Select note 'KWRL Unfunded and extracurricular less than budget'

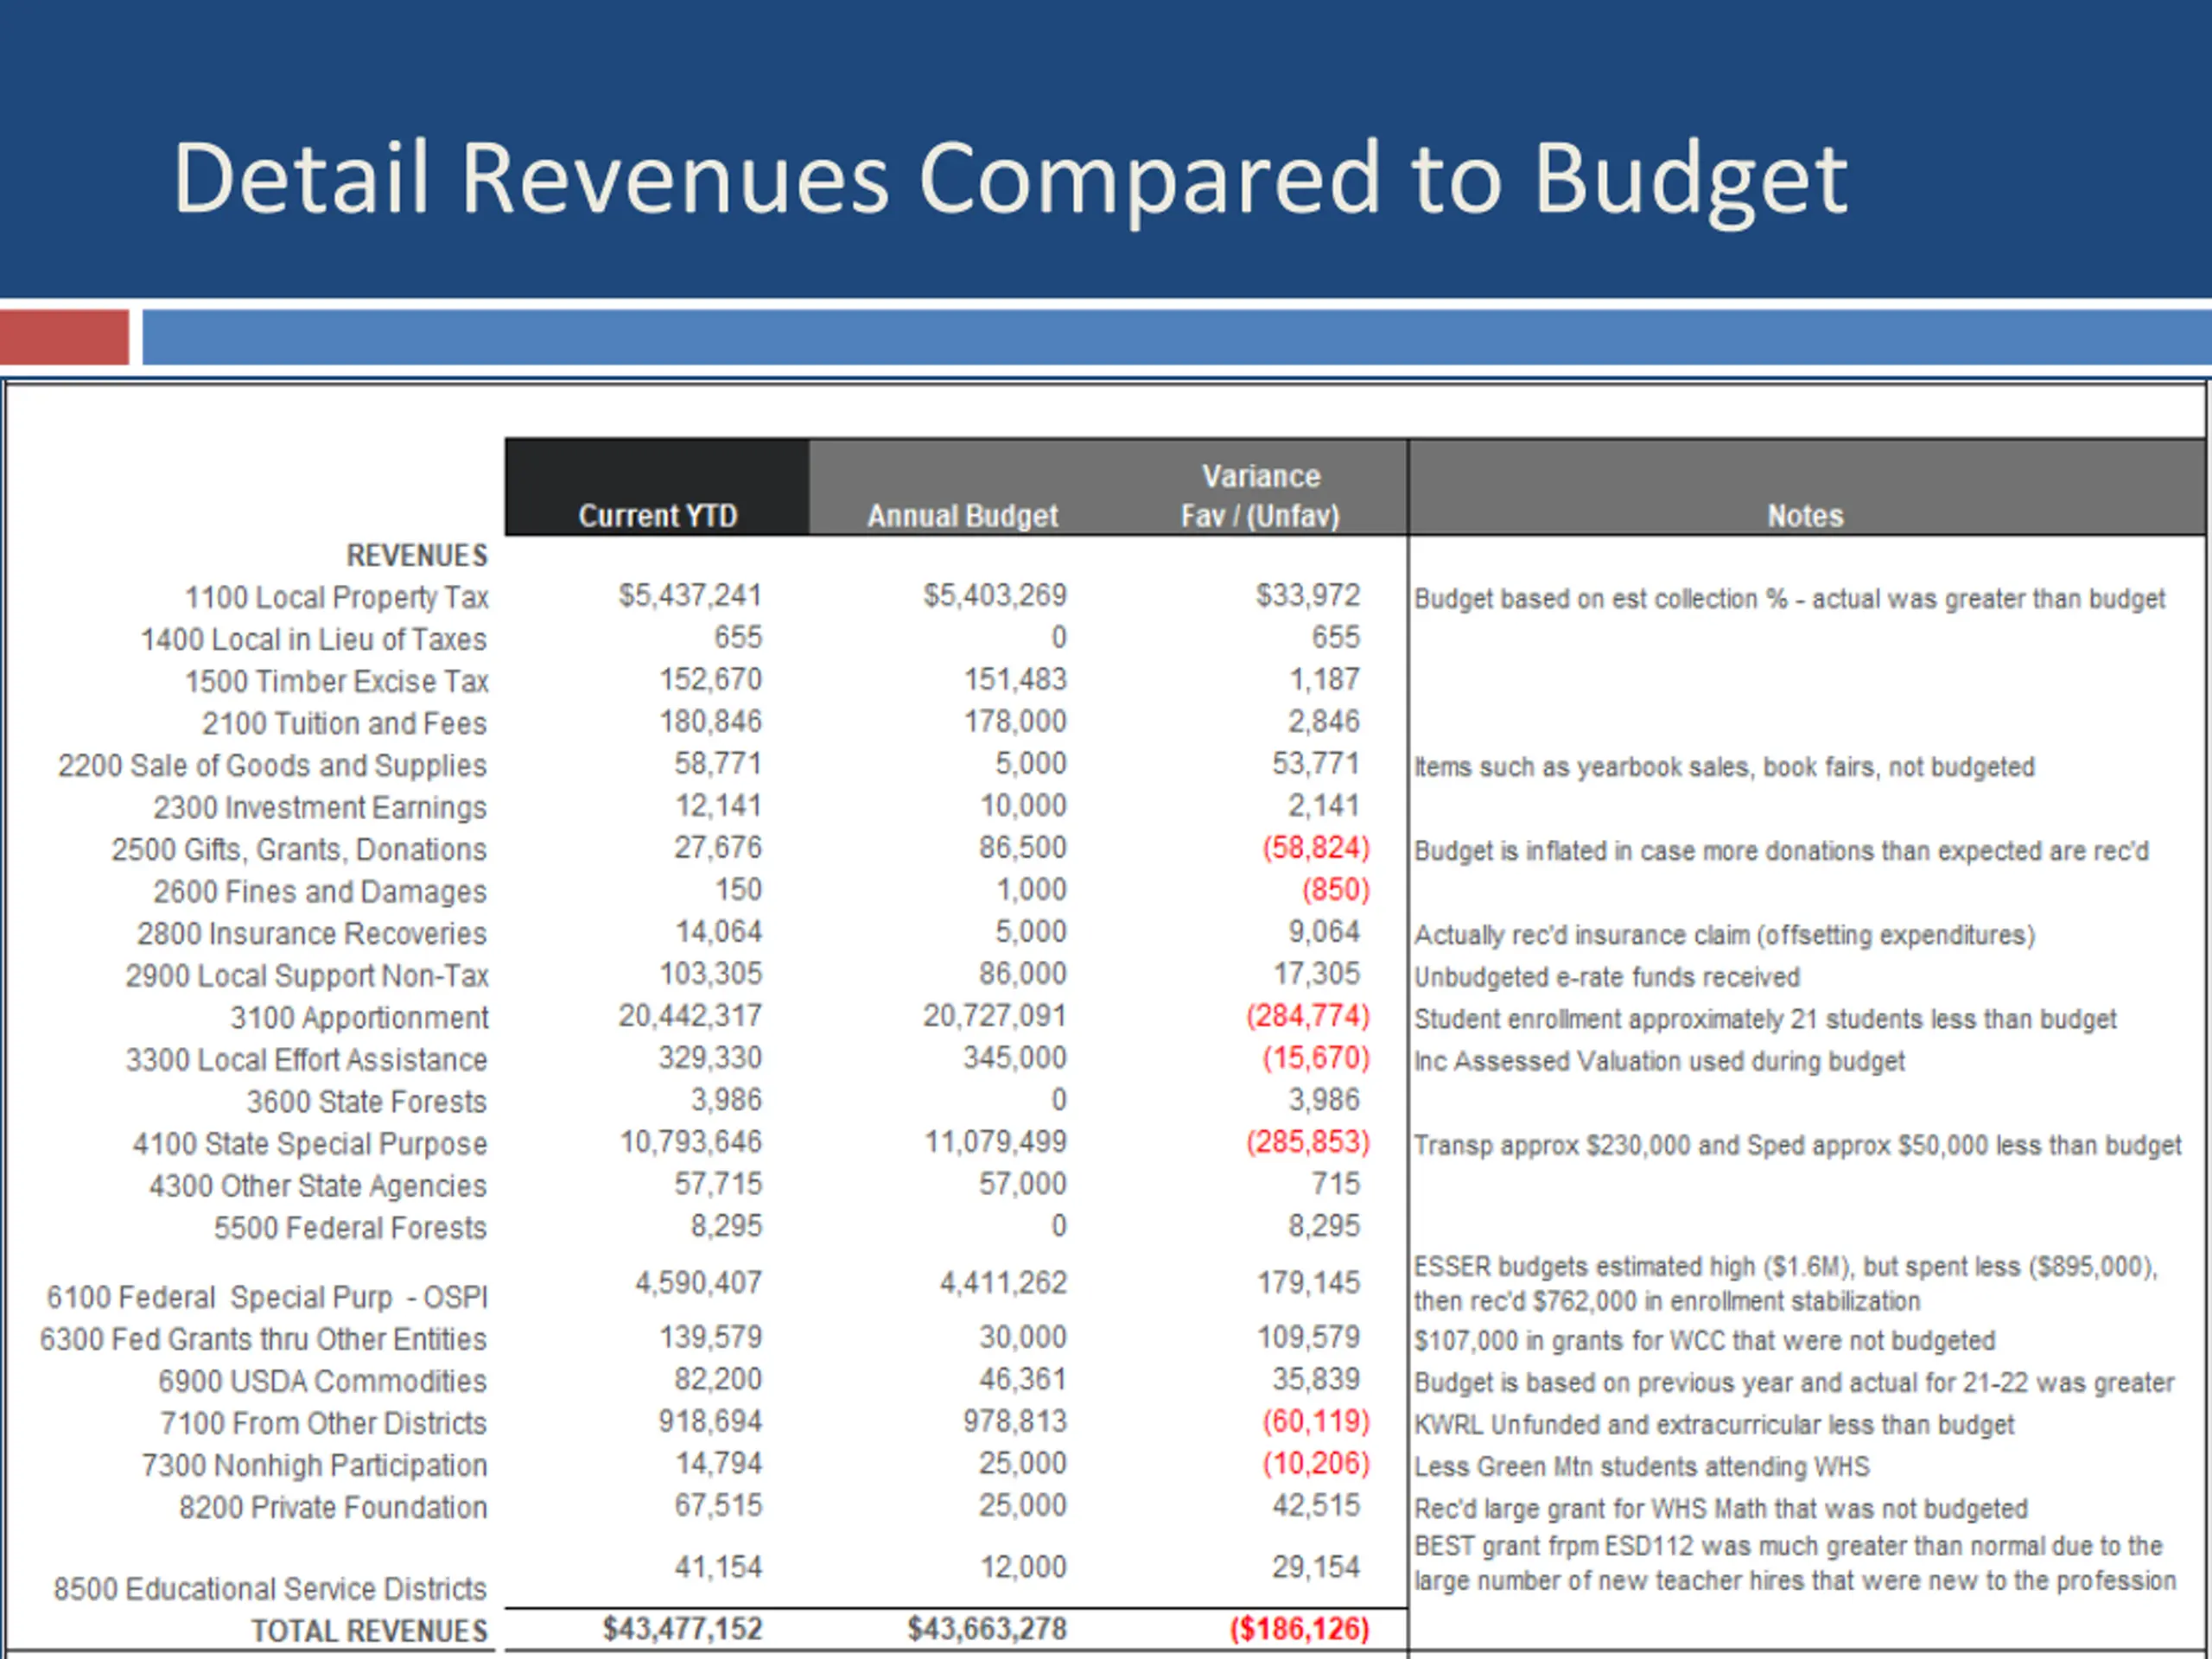1714,1425
